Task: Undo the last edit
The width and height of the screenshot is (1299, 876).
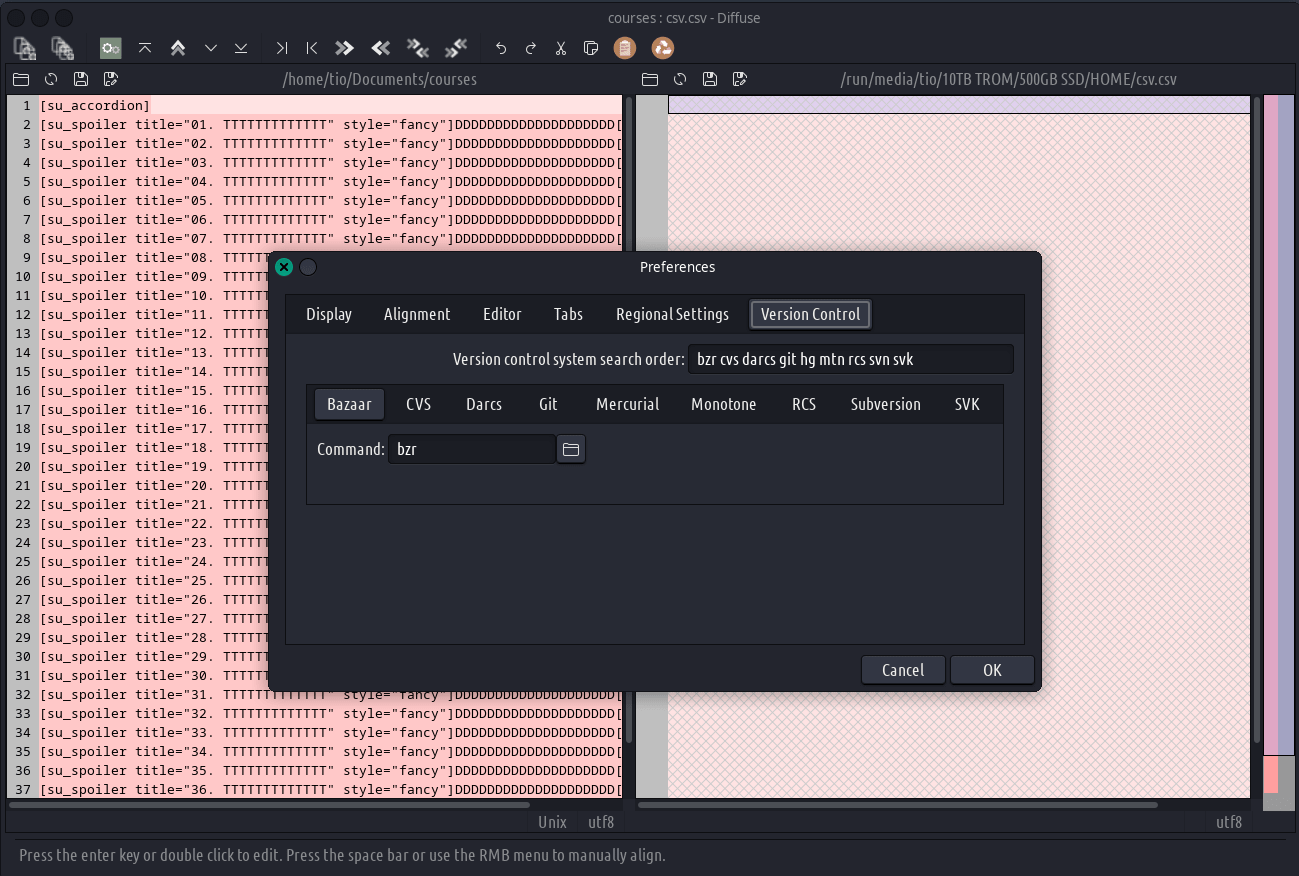Action: pos(501,47)
